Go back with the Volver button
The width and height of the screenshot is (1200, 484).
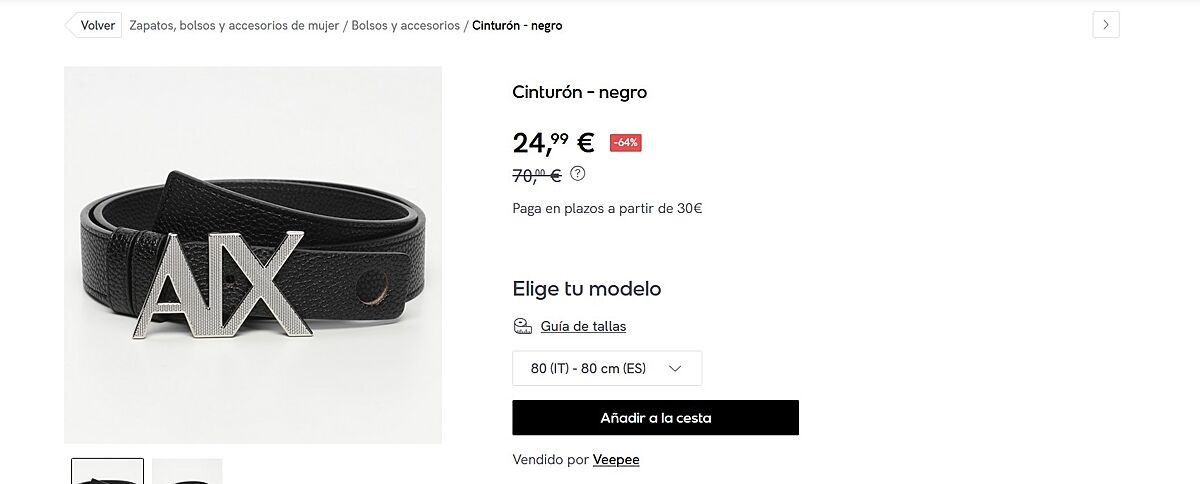(93, 26)
